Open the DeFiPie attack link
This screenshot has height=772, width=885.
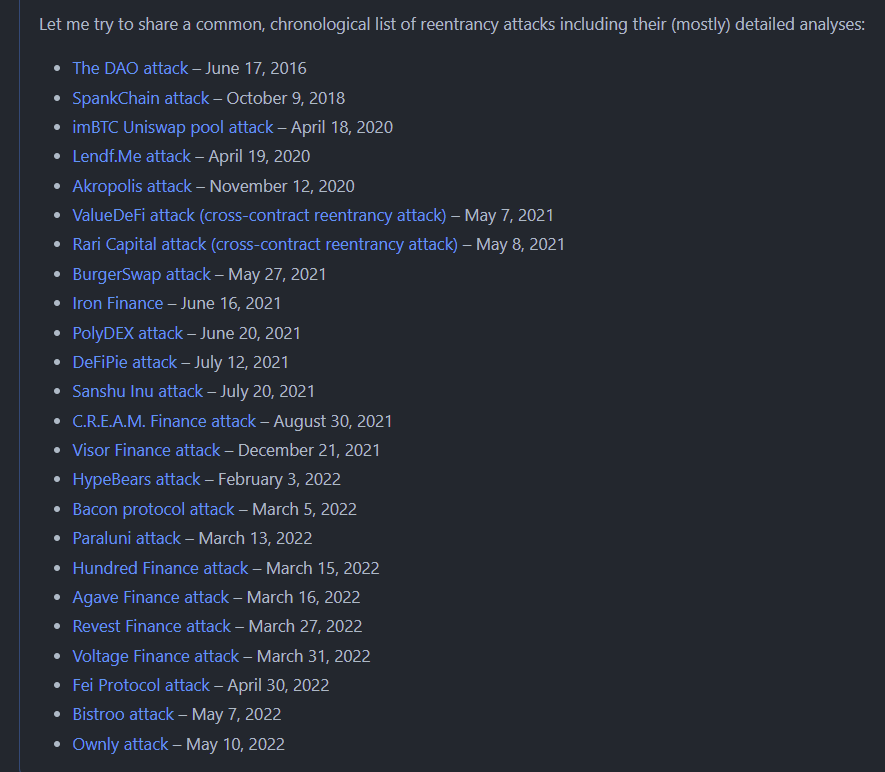(x=124, y=361)
